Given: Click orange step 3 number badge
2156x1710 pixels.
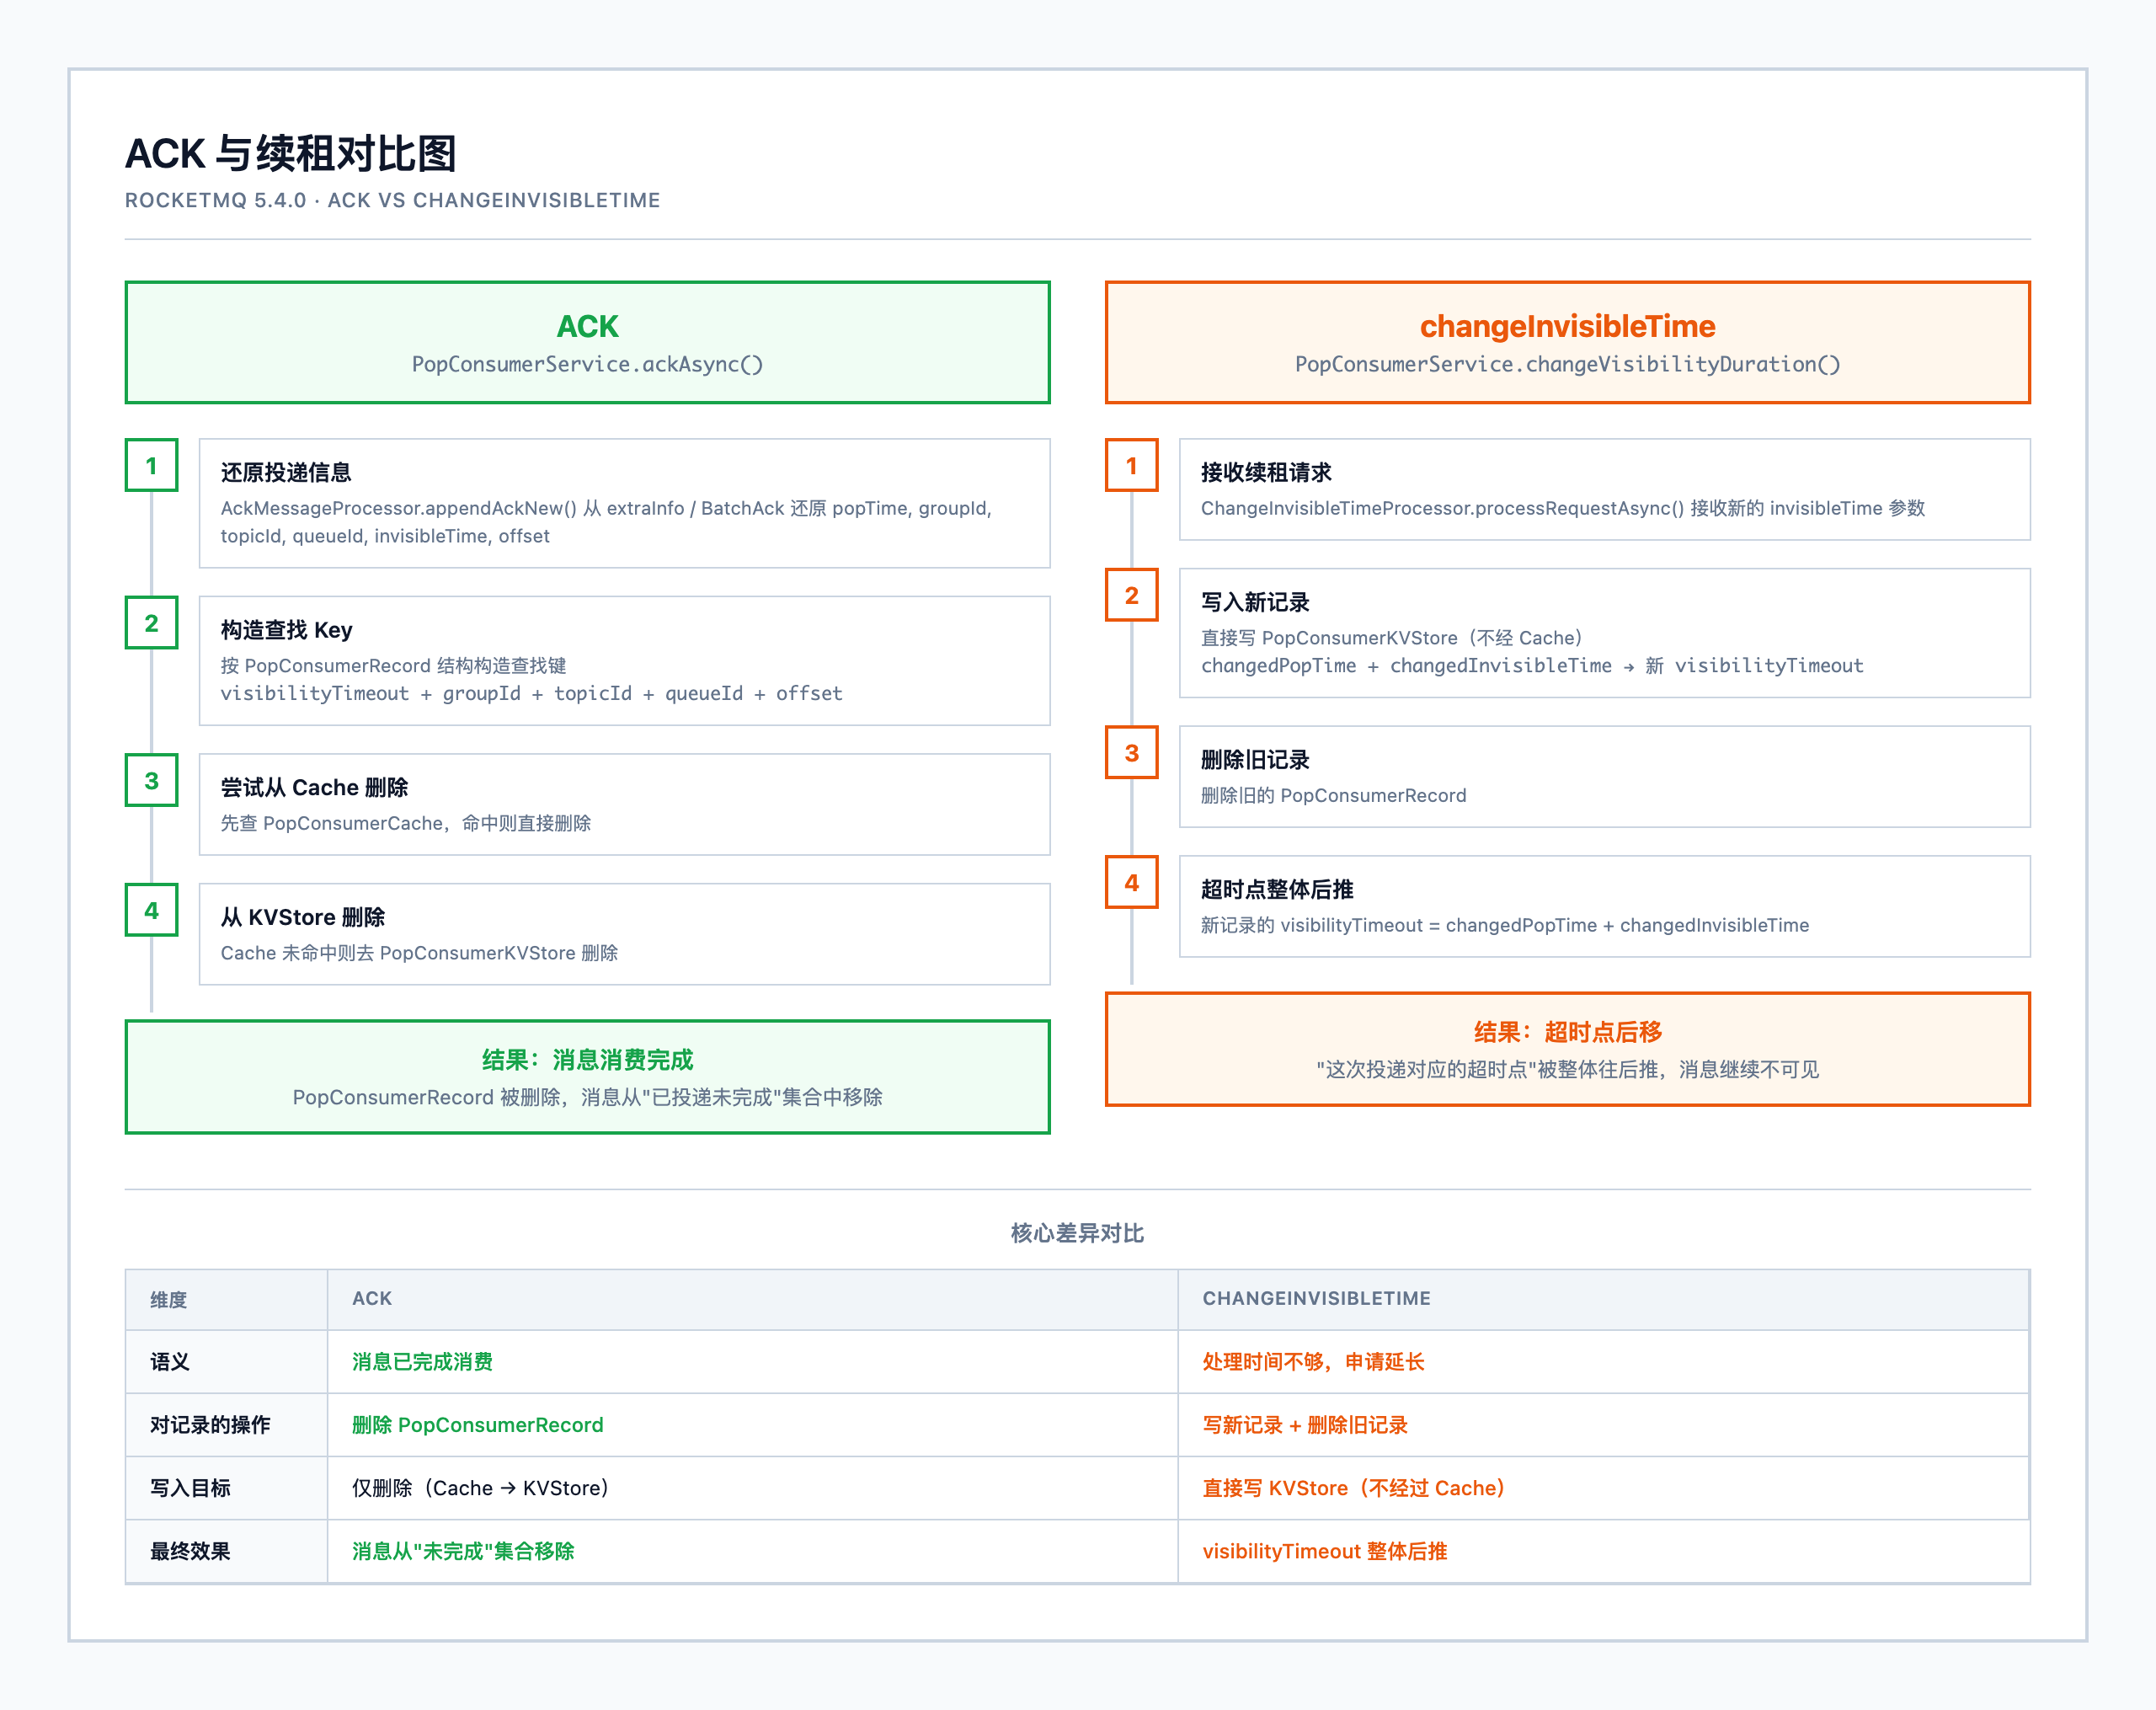Looking at the screenshot, I should pyautogui.click(x=1131, y=753).
